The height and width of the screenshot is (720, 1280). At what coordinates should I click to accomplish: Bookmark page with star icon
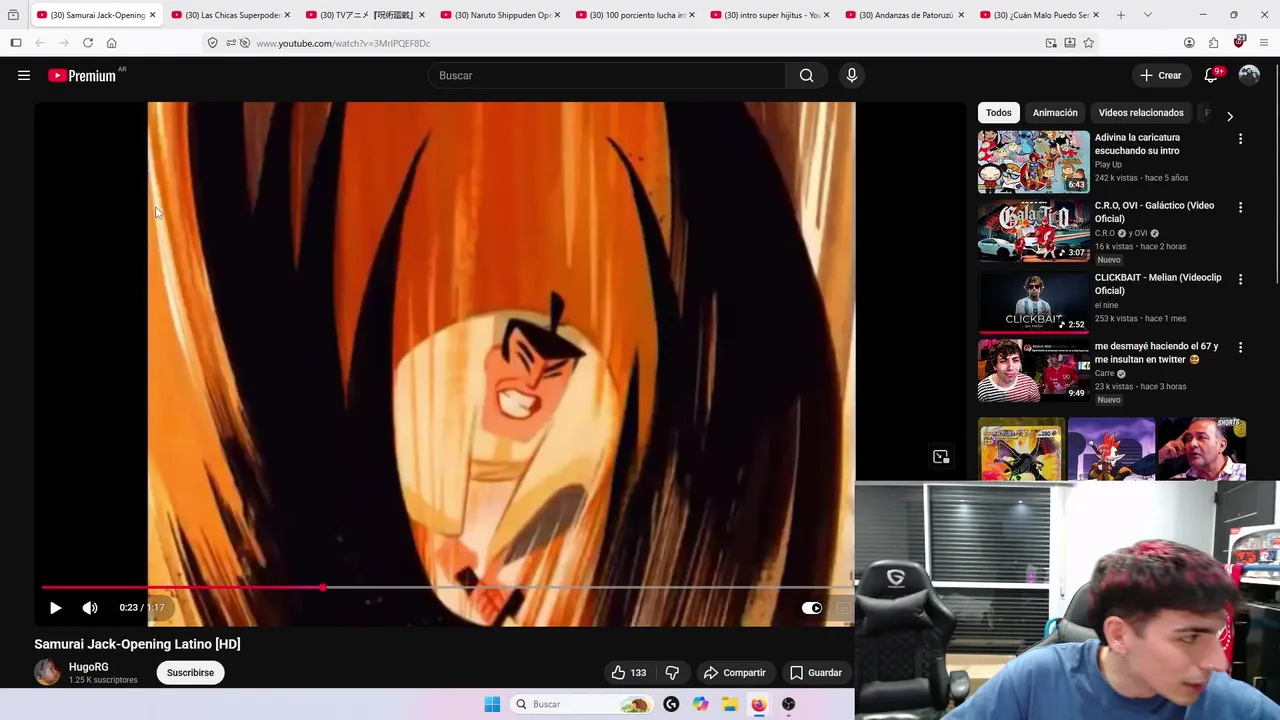pyautogui.click(x=1088, y=43)
